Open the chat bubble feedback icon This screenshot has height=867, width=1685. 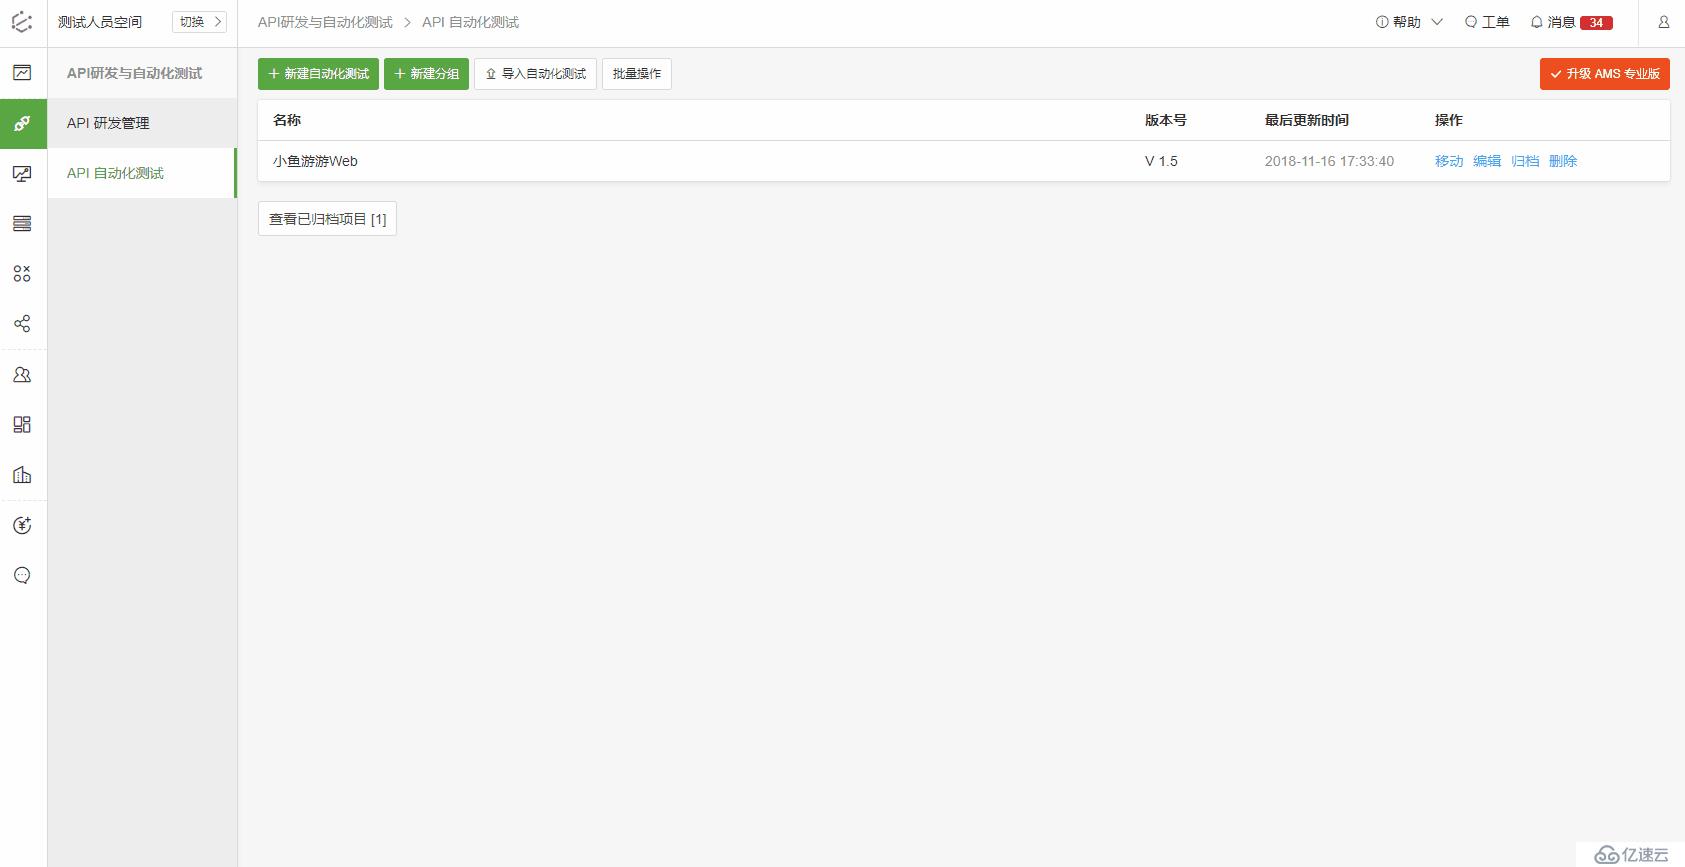tap(22, 576)
